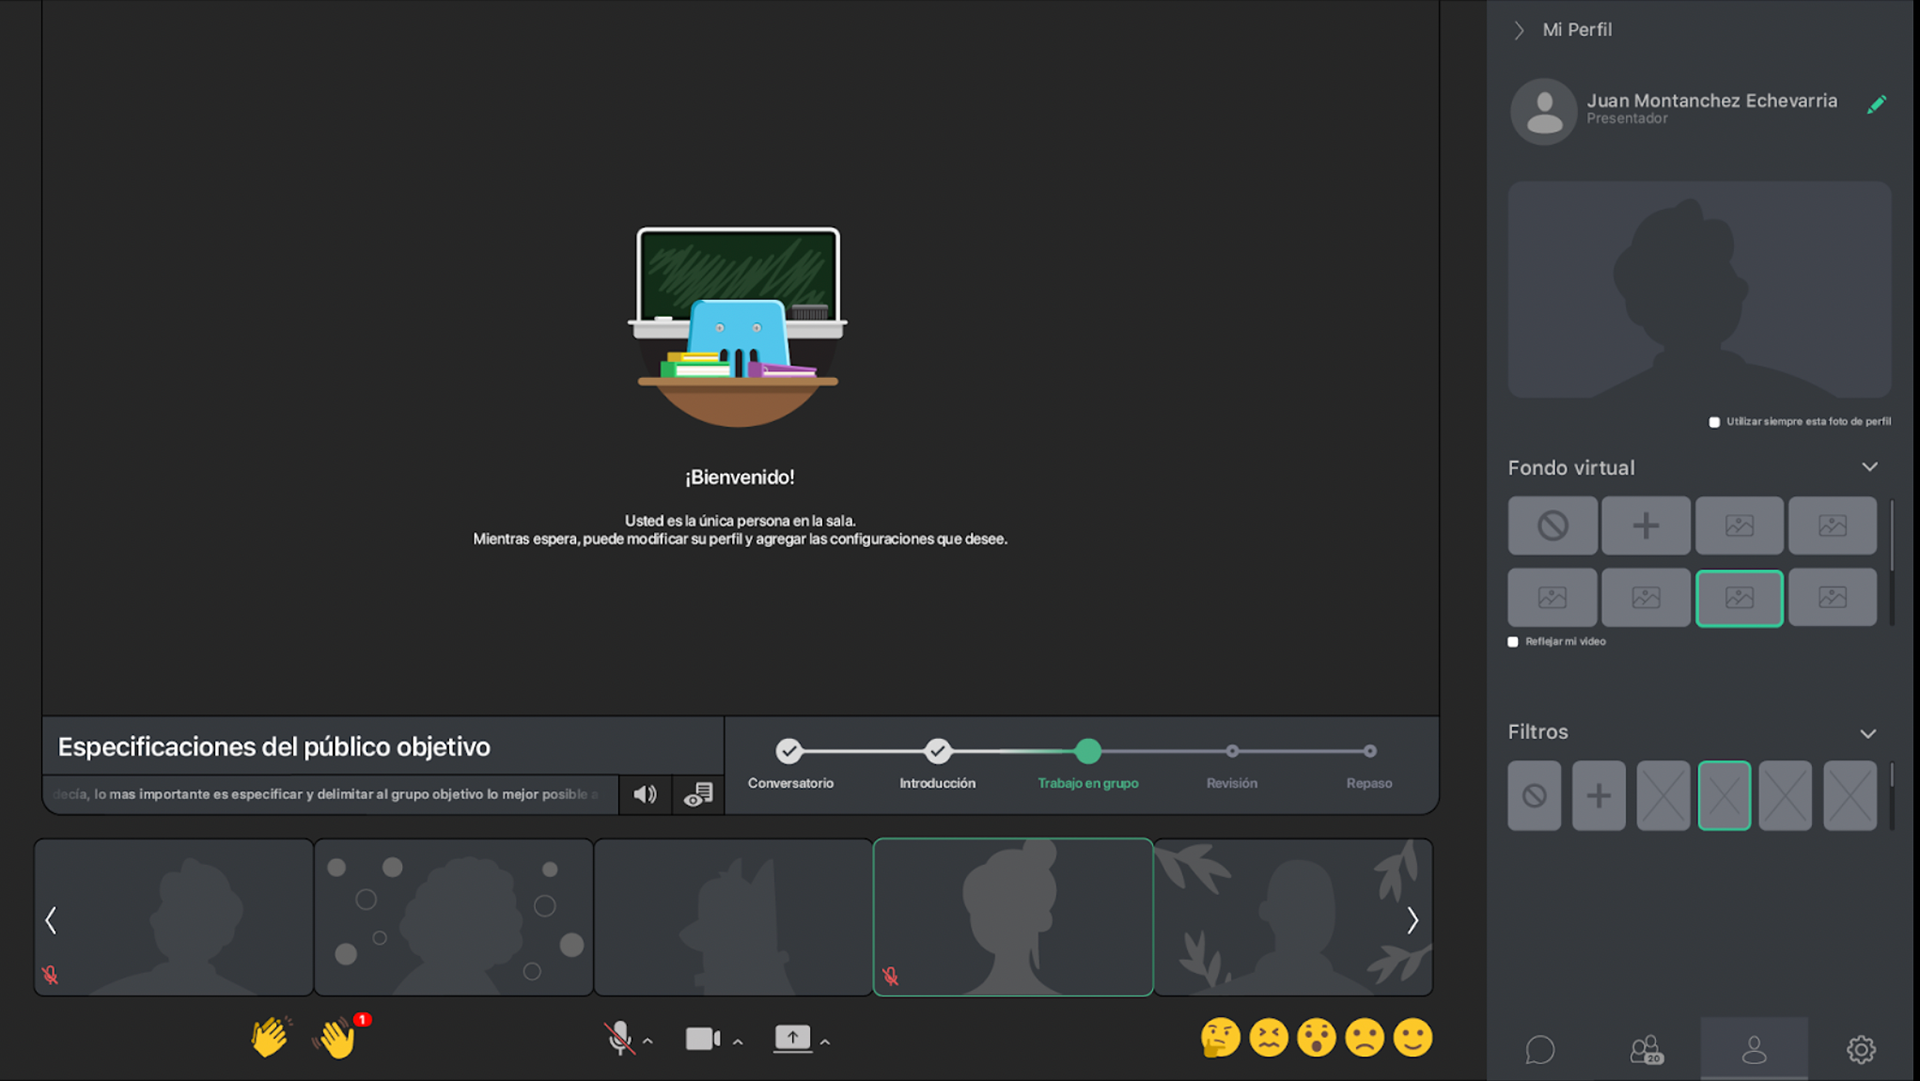Open the chat speech bubble tab

point(1540,1050)
